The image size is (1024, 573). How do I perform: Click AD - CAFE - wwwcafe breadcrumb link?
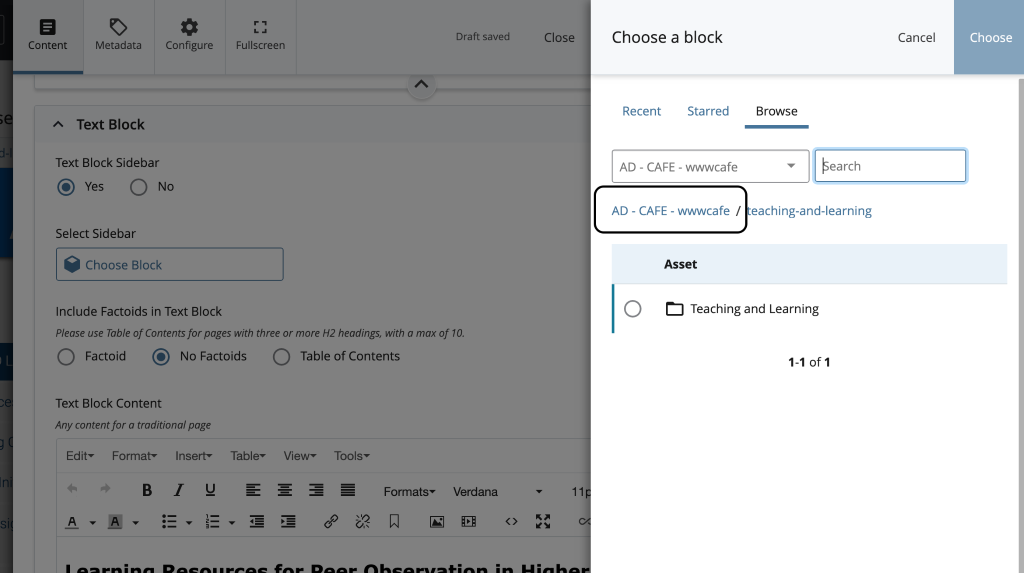[x=671, y=210]
